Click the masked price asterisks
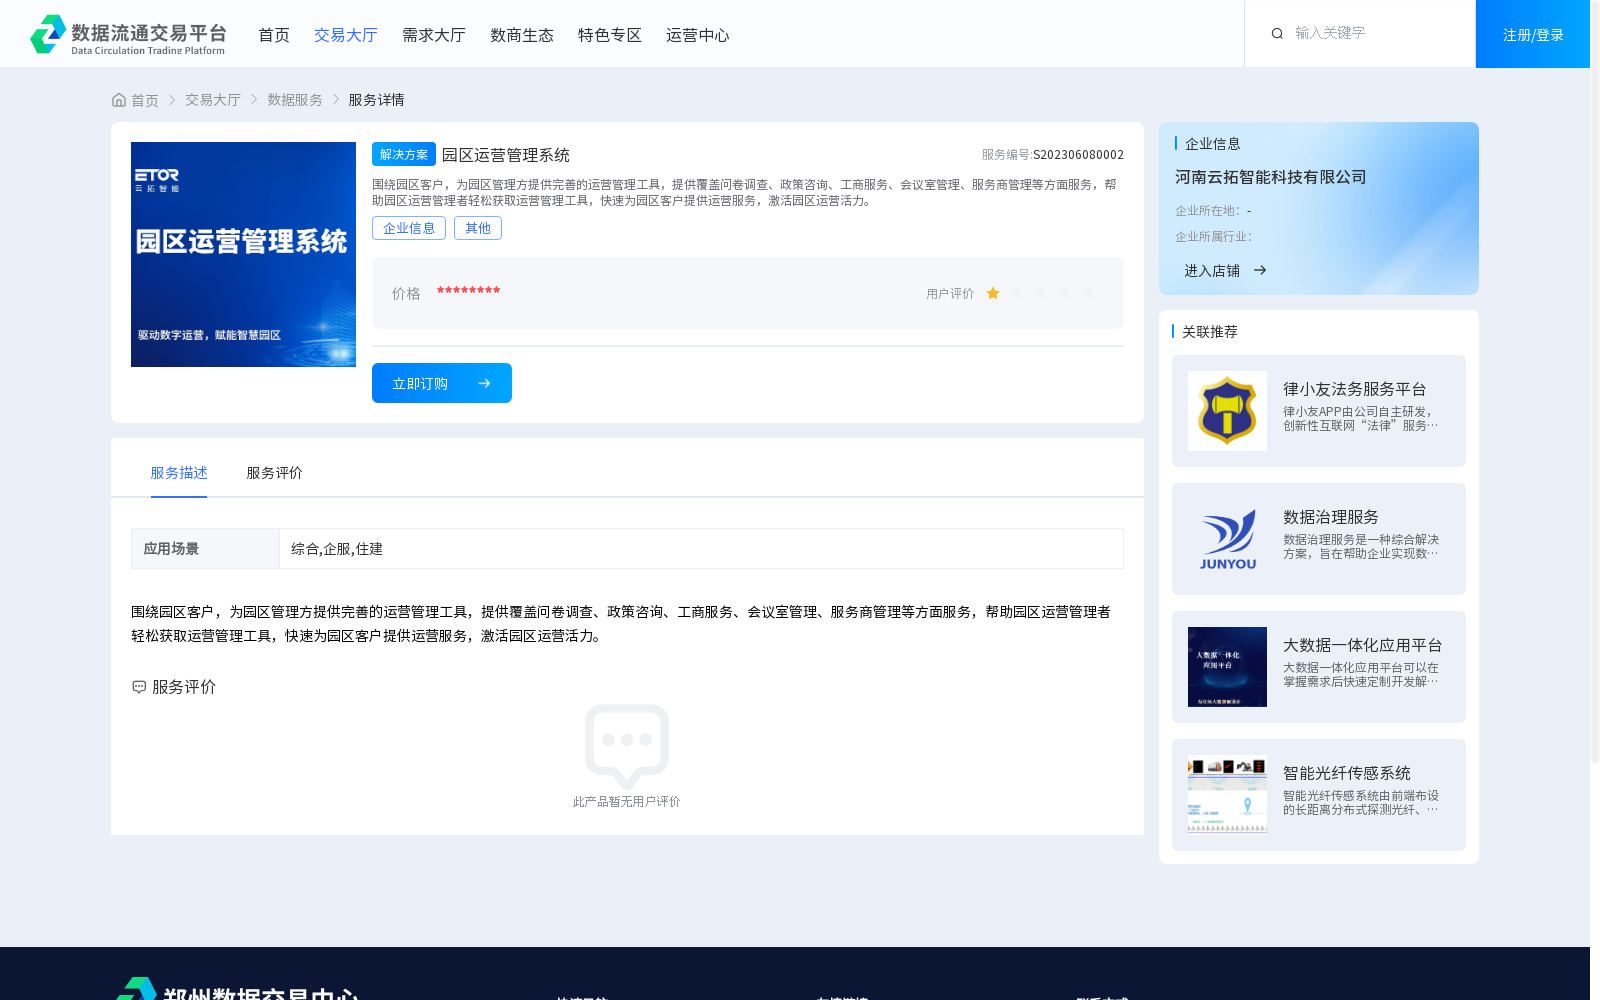 [x=468, y=291]
